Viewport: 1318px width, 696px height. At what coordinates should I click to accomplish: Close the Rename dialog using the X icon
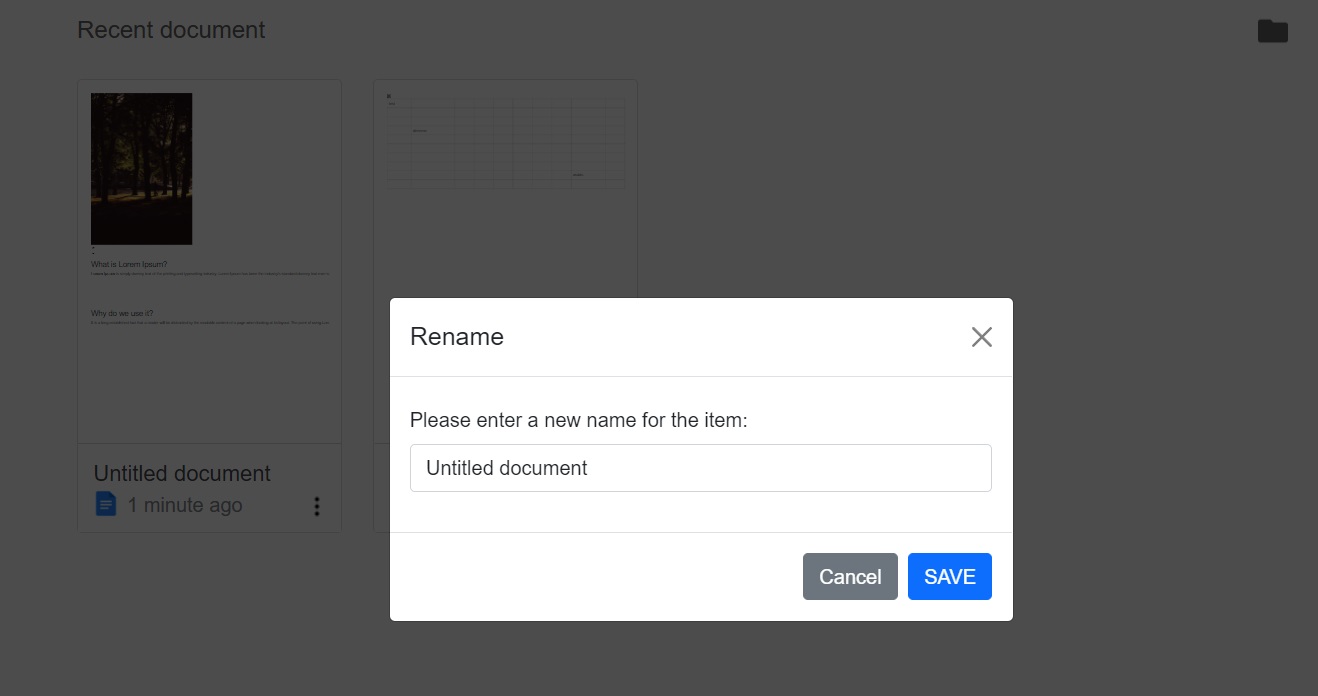981,337
